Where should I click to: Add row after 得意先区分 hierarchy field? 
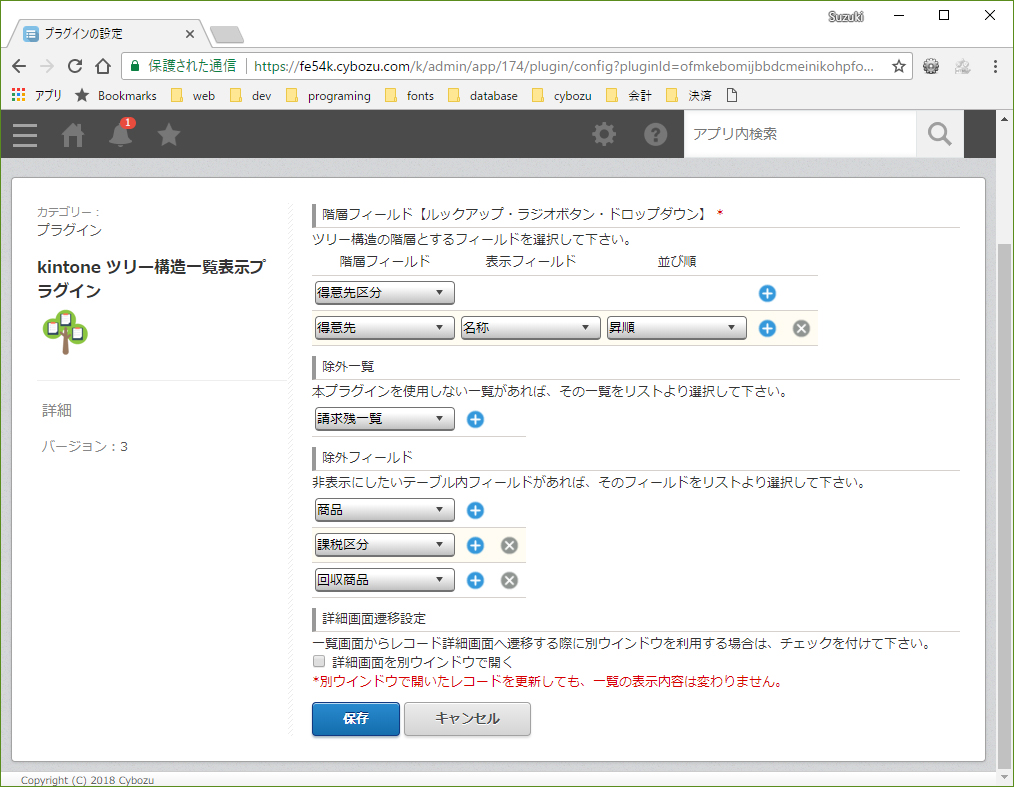point(767,294)
